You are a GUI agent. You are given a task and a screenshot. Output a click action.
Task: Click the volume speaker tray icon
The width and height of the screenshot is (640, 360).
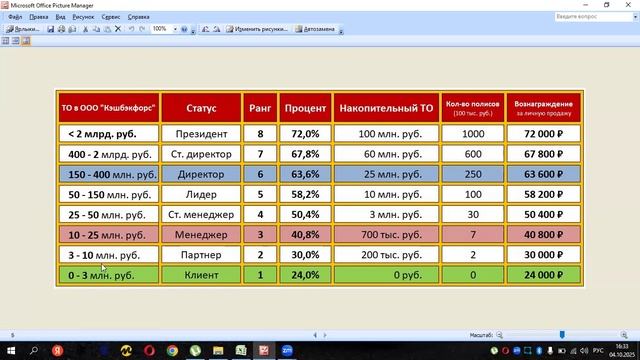pos(584,351)
